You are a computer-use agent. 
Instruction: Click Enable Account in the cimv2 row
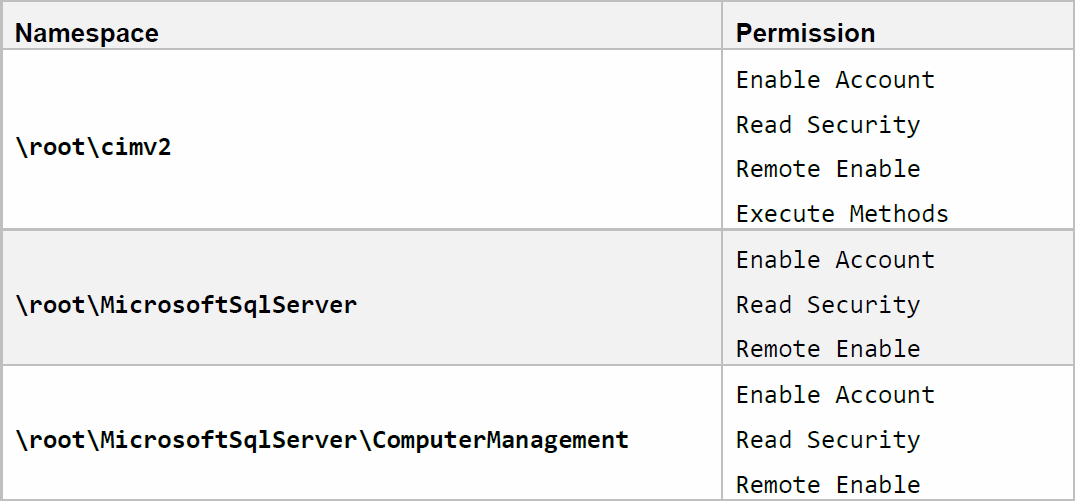[x=835, y=80]
